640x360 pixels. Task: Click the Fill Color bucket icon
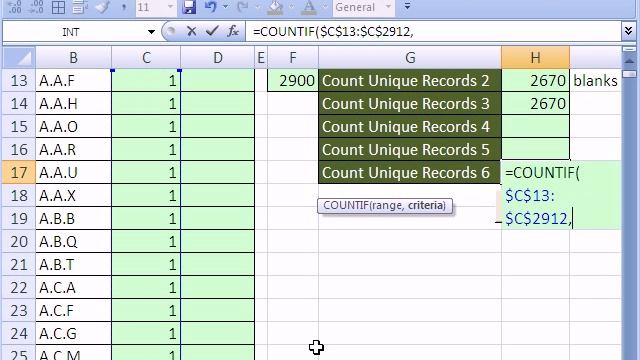tap(275, 7)
